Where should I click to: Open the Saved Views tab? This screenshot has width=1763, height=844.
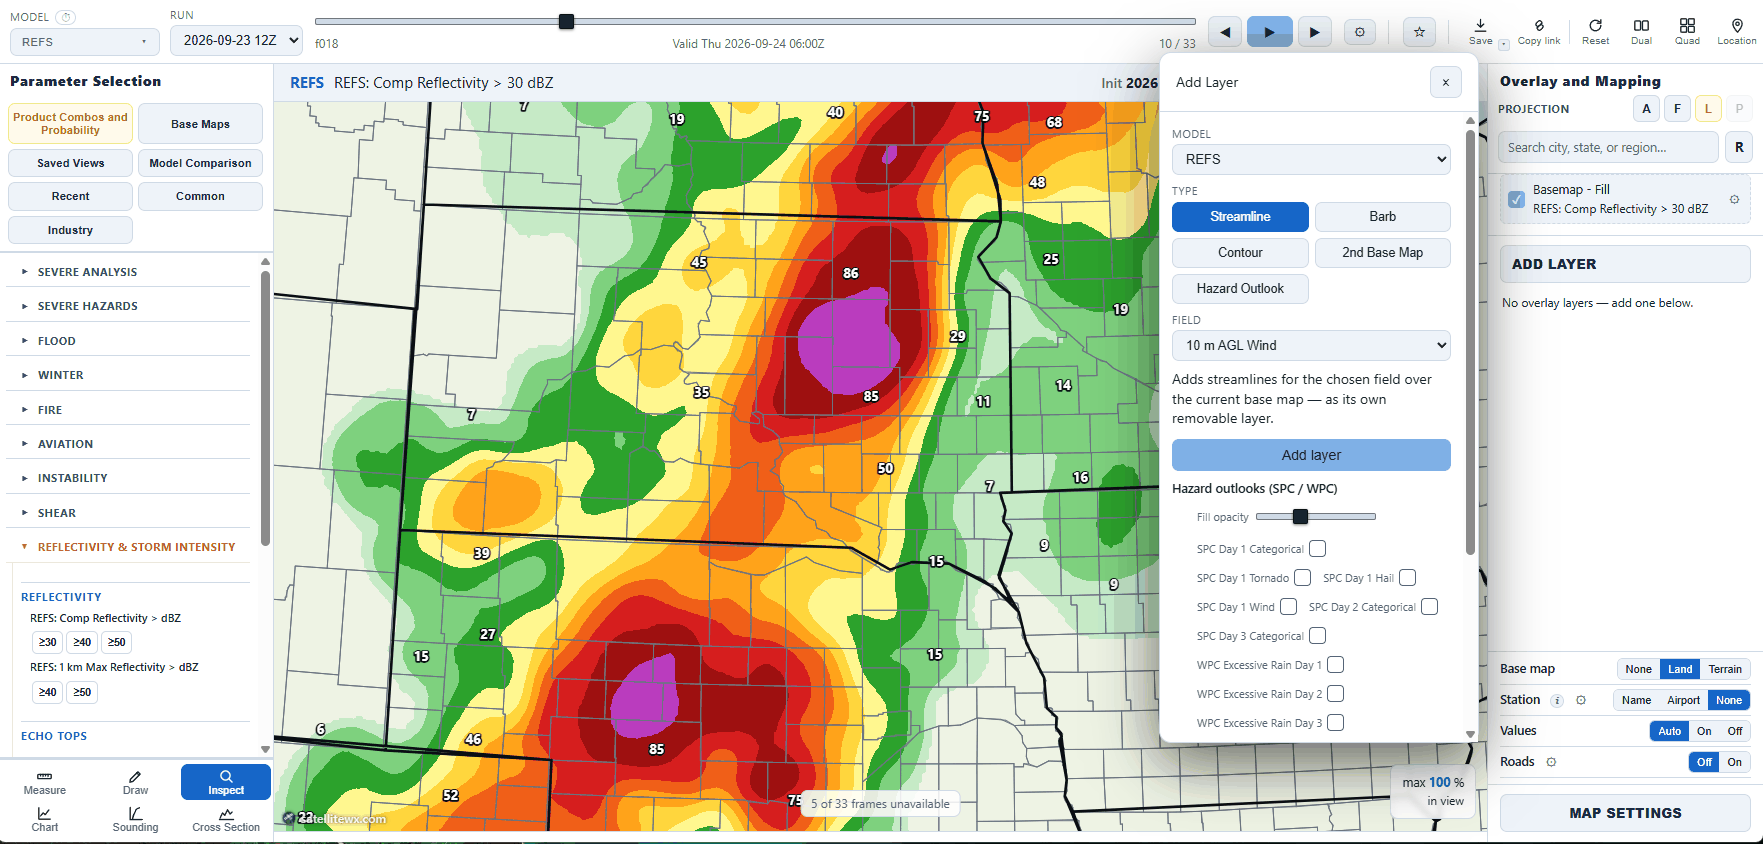(x=70, y=163)
